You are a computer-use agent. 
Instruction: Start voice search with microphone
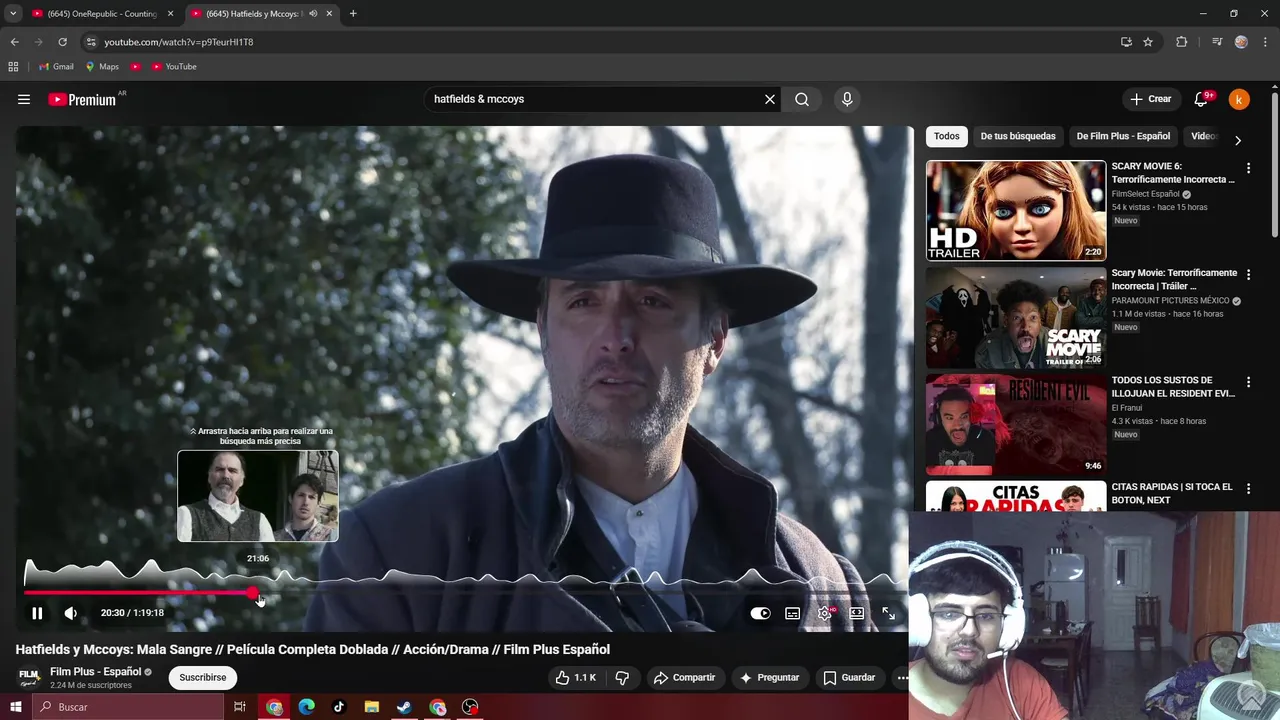click(847, 99)
